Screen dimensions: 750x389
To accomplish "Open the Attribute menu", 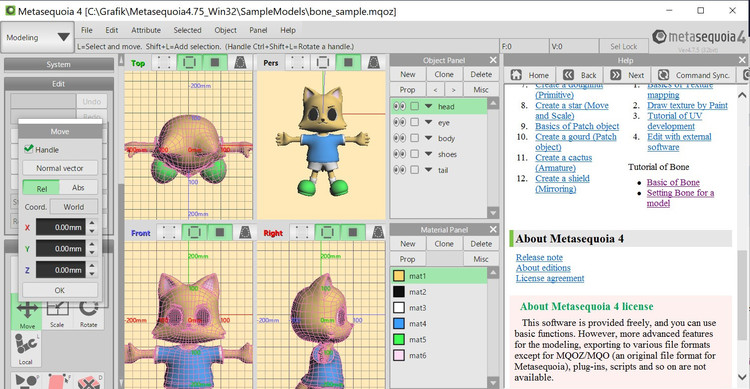I will [x=146, y=30].
